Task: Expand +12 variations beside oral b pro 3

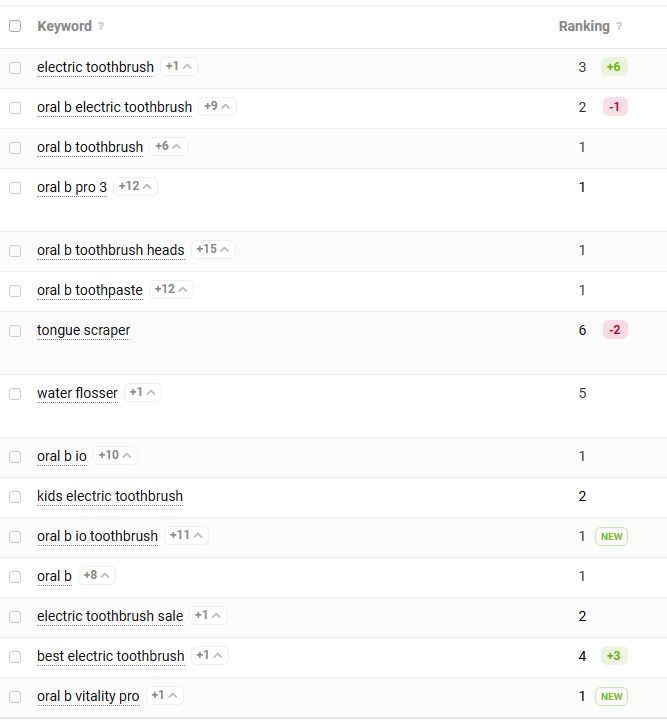Action: 135,186
